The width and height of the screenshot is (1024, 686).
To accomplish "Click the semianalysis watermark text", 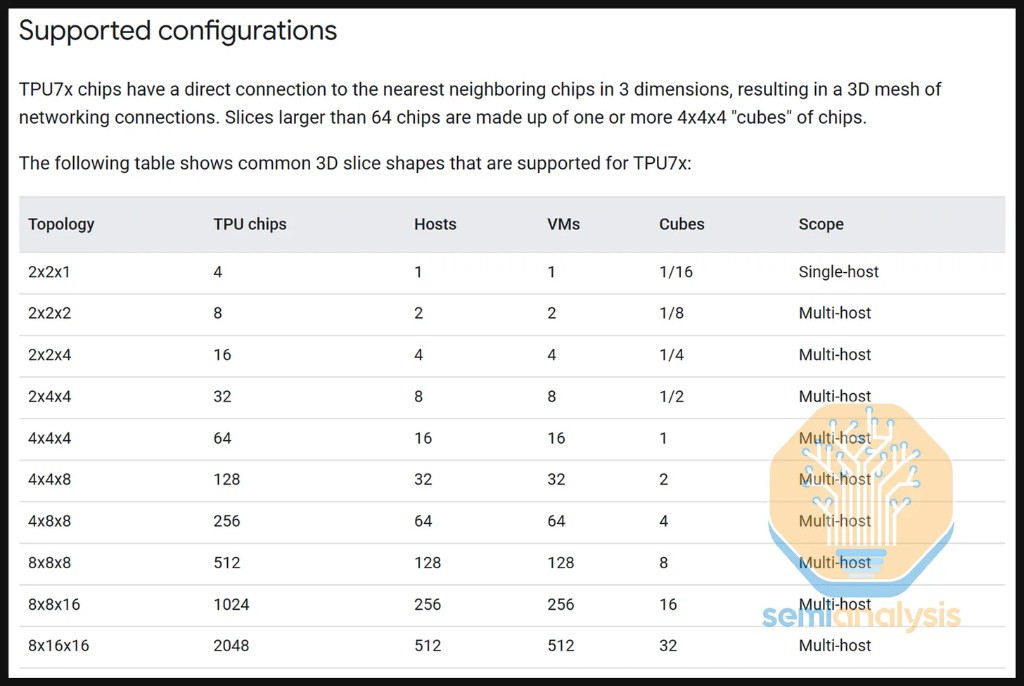I will [x=861, y=616].
